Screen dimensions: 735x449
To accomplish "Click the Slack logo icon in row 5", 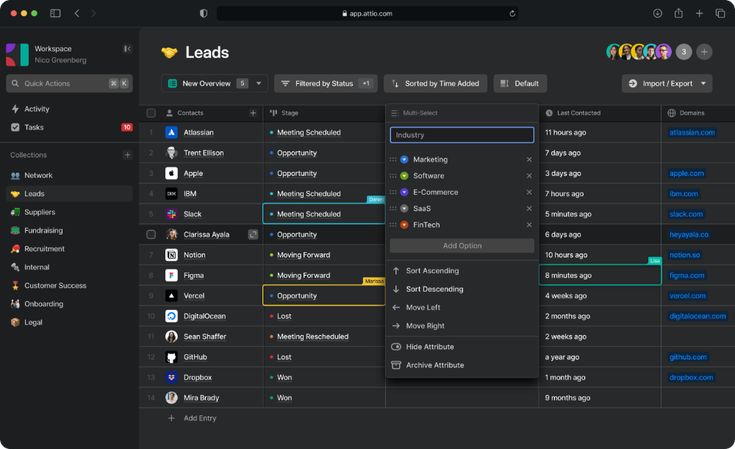I will [x=172, y=214].
